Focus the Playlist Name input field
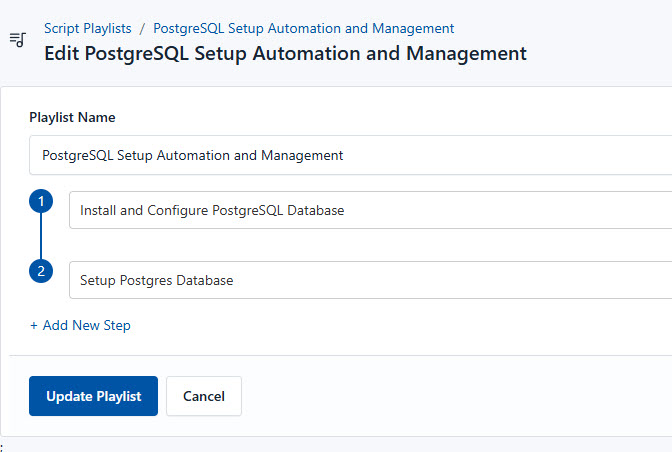Screen dimensions: 672x452 tap(351, 155)
